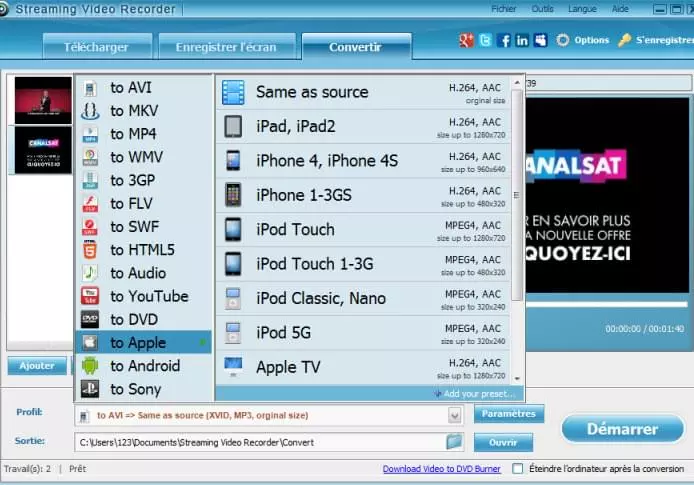Pick the 'iPhone 4, iPhone 4S' device icon
The image size is (694, 485).
click(x=233, y=161)
